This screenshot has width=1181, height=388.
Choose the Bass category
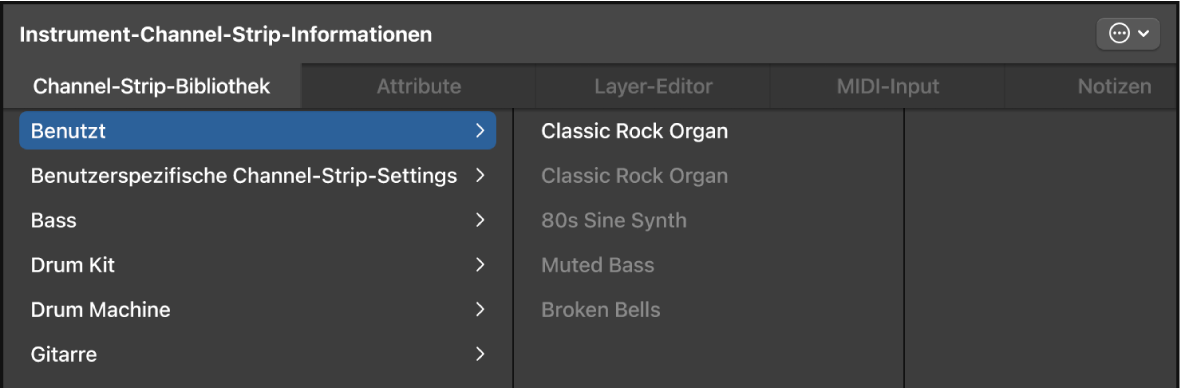(x=257, y=221)
